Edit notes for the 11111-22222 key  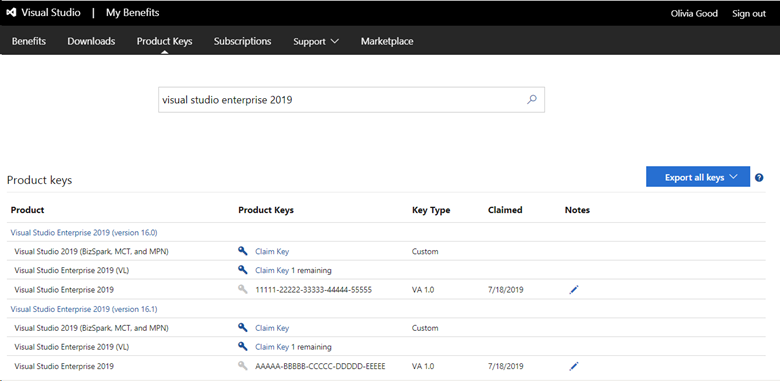pos(574,289)
